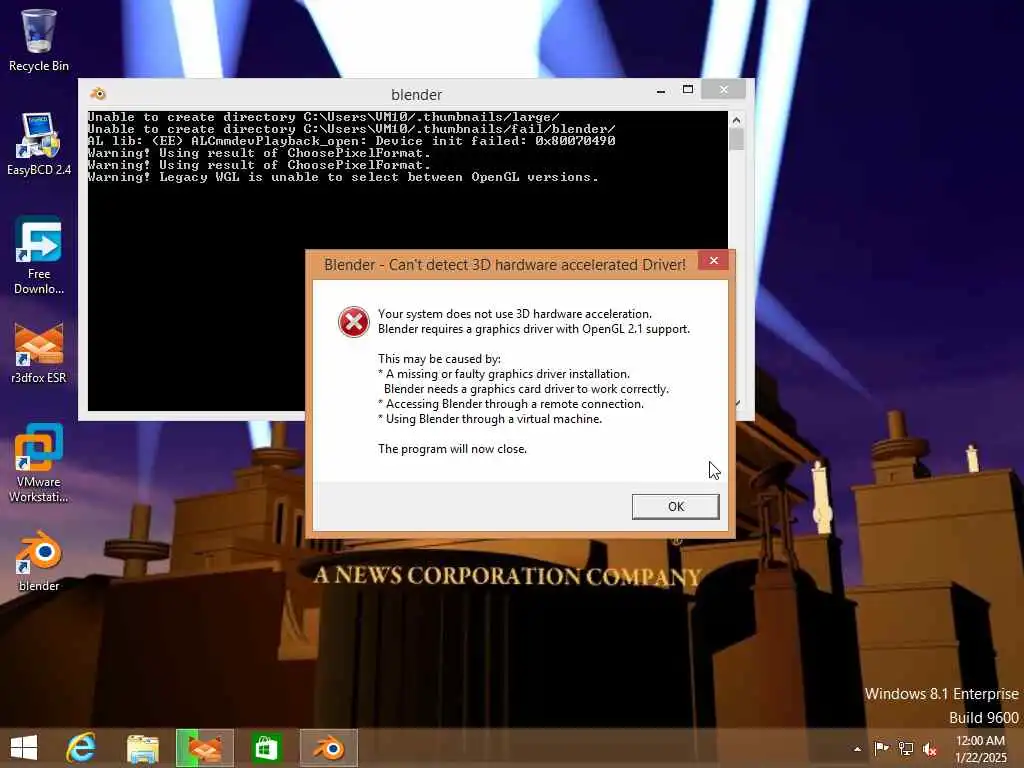This screenshot has width=1024, height=768.
Task: Open the network tray icon
Action: click(x=906, y=748)
